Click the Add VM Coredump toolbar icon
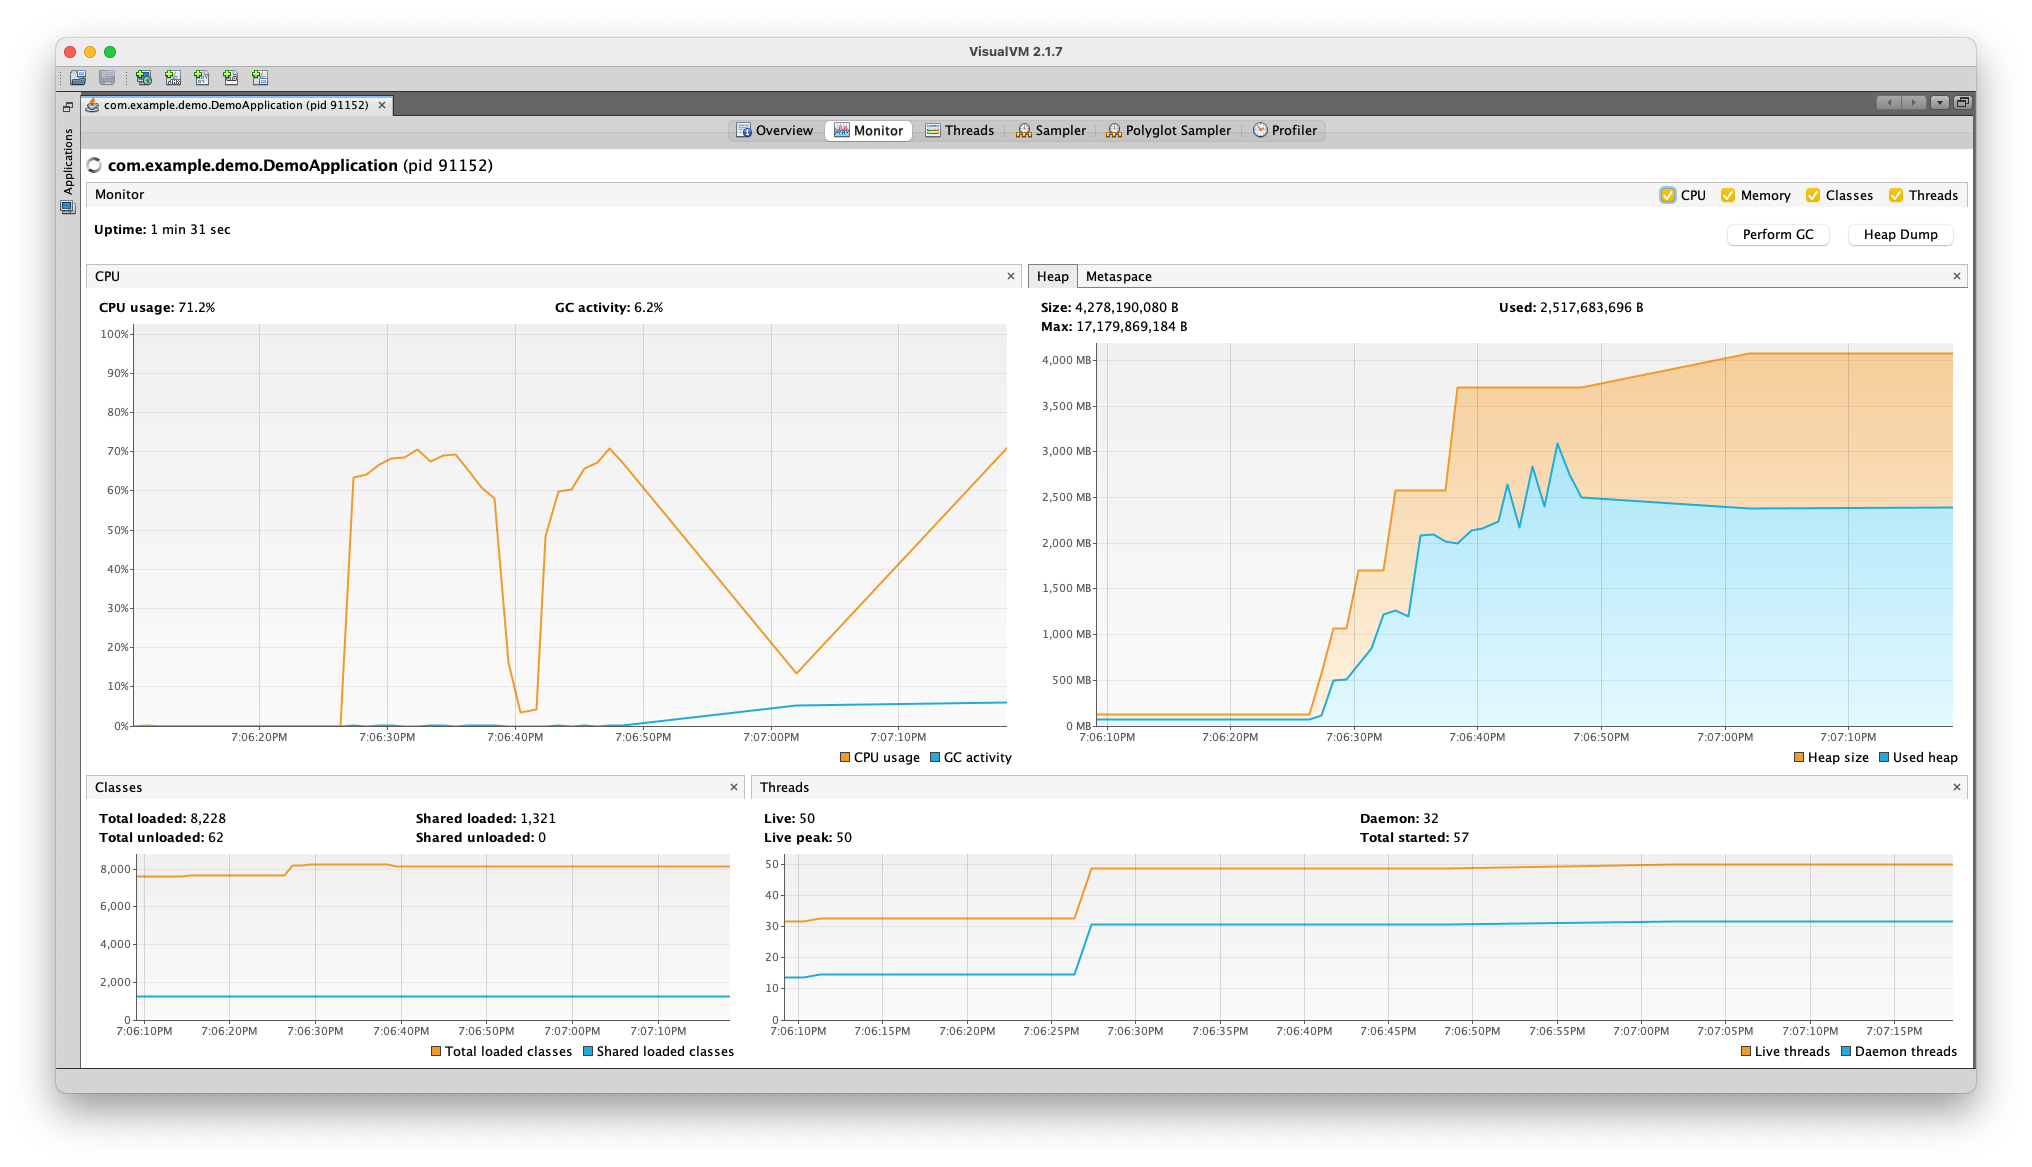 tap(201, 77)
